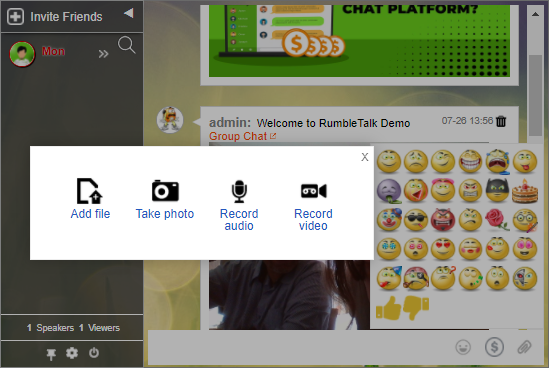
Task: Expand options next to user Mon
Action: coord(103,54)
